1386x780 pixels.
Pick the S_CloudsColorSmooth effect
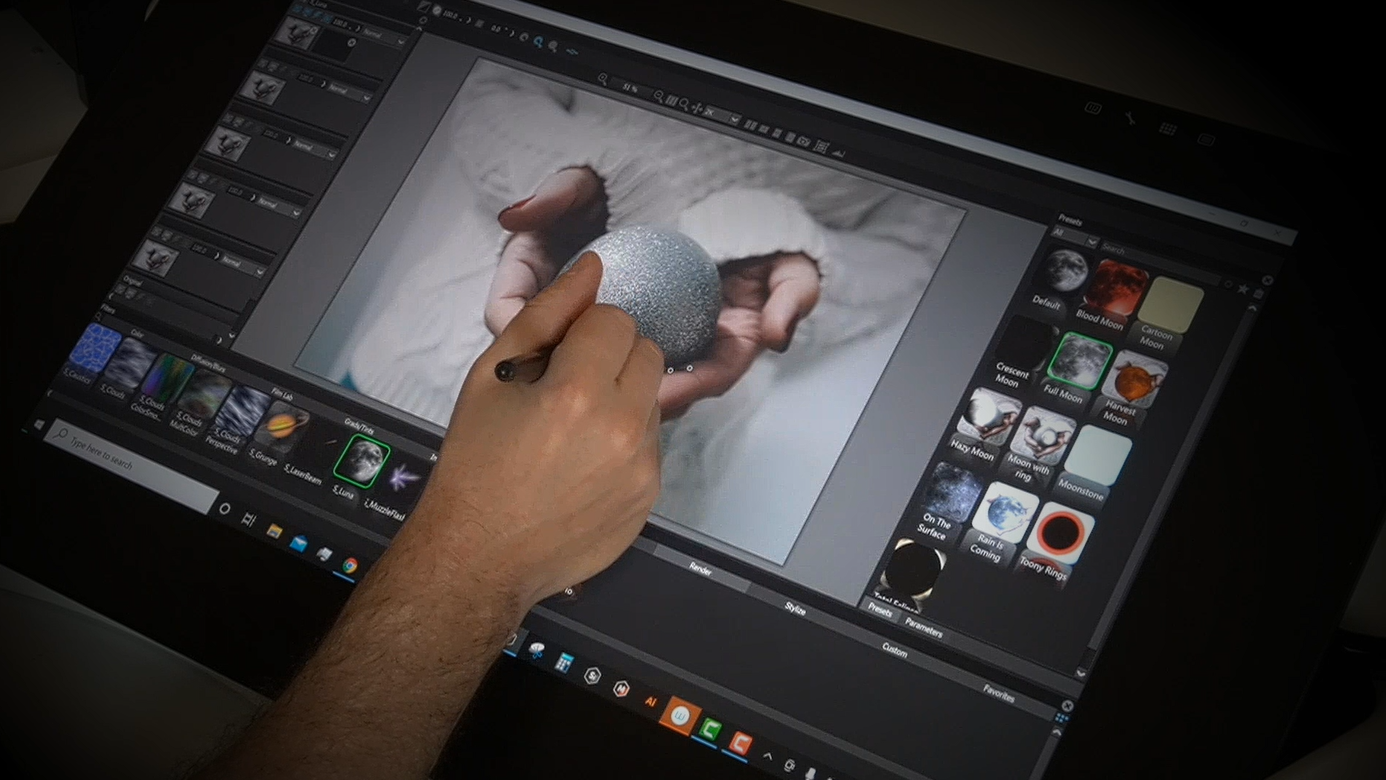(x=167, y=379)
